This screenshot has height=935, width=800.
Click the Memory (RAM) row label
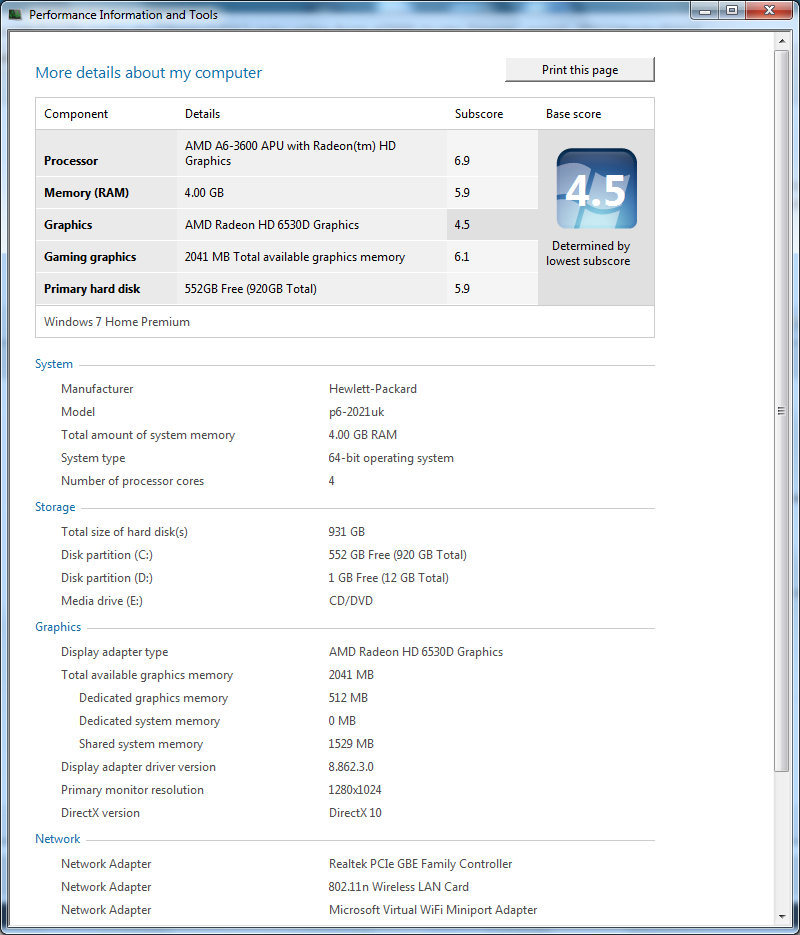(86, 193)
